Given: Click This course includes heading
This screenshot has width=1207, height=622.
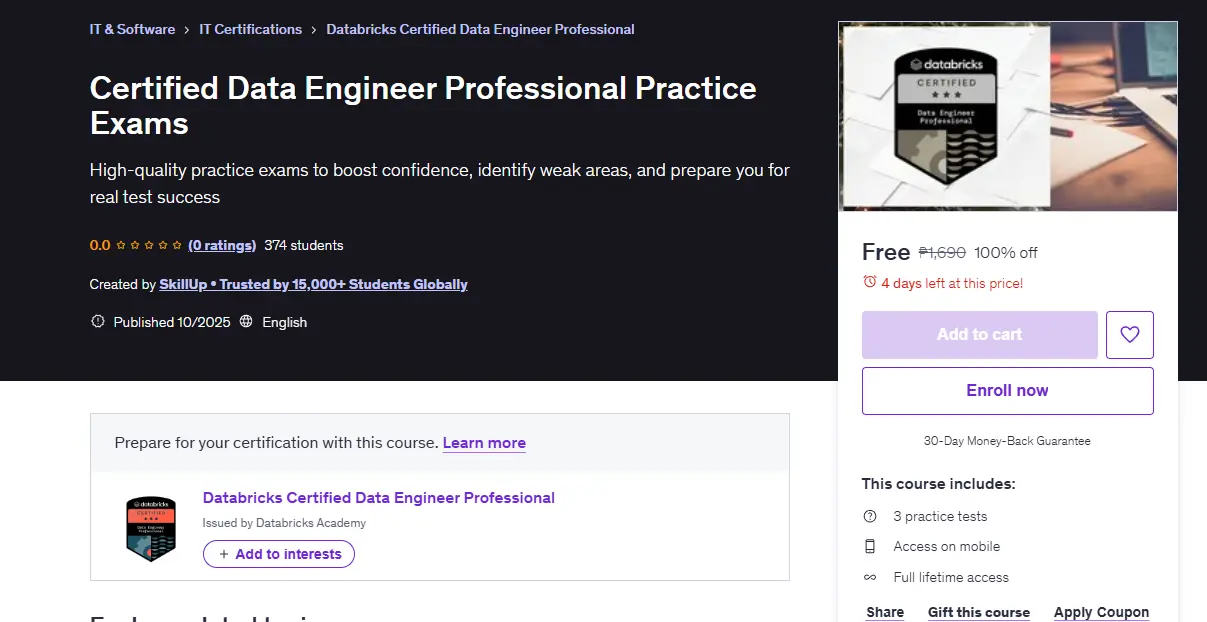Looking at the screenshot, I should 939,484.
